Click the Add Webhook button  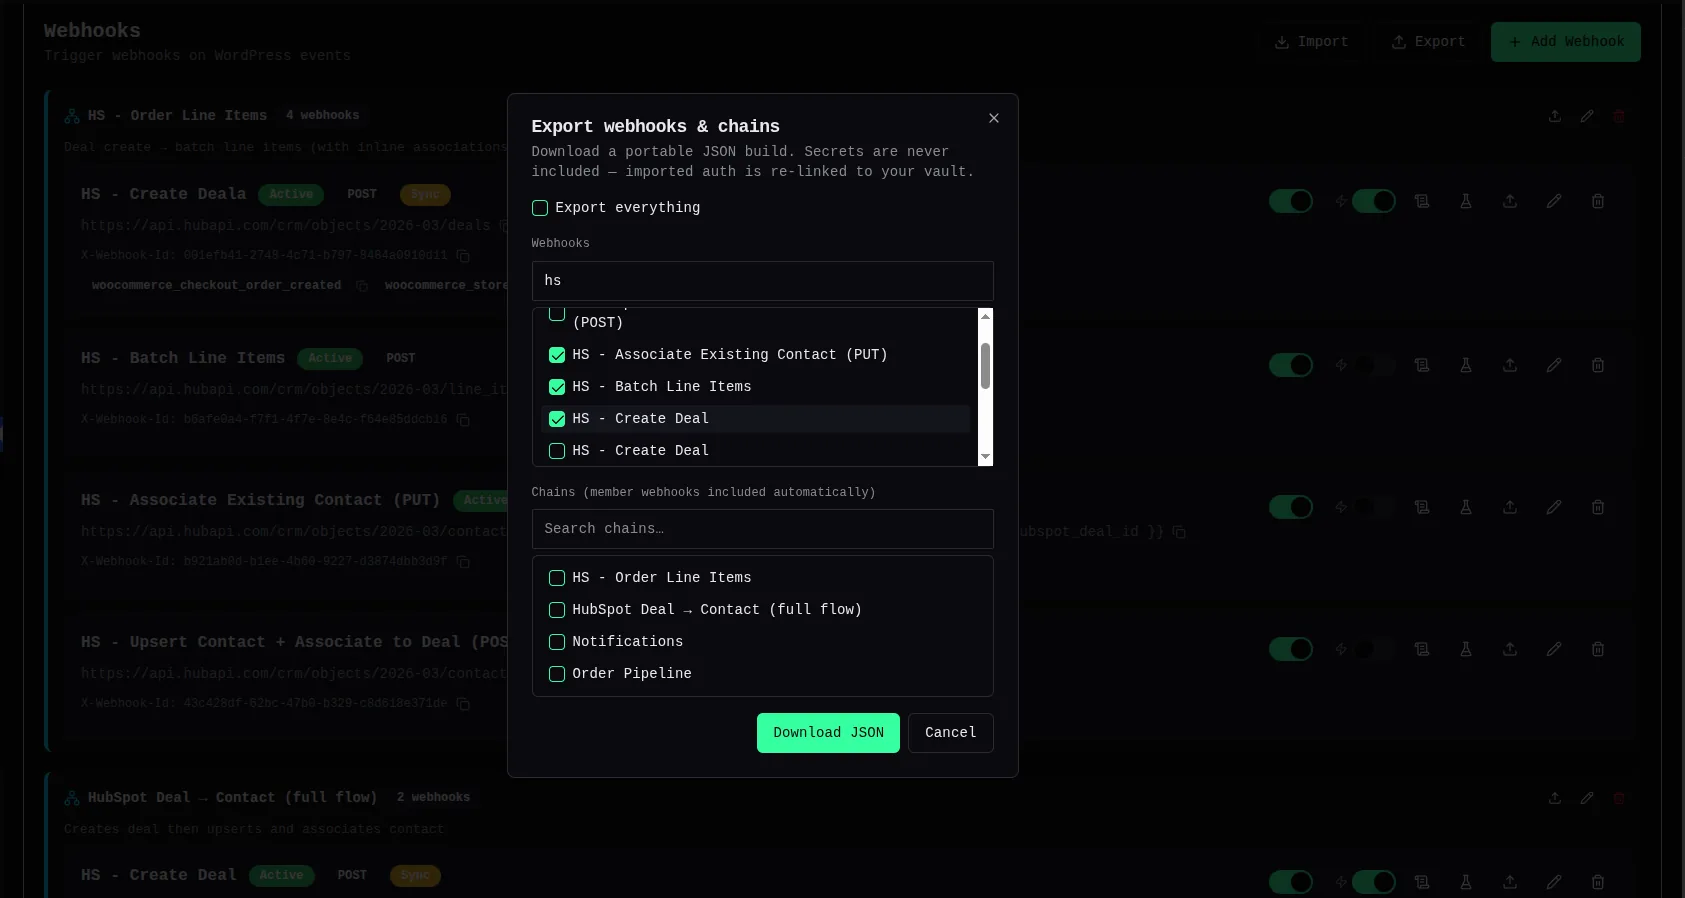click(x=1565, y=42)
